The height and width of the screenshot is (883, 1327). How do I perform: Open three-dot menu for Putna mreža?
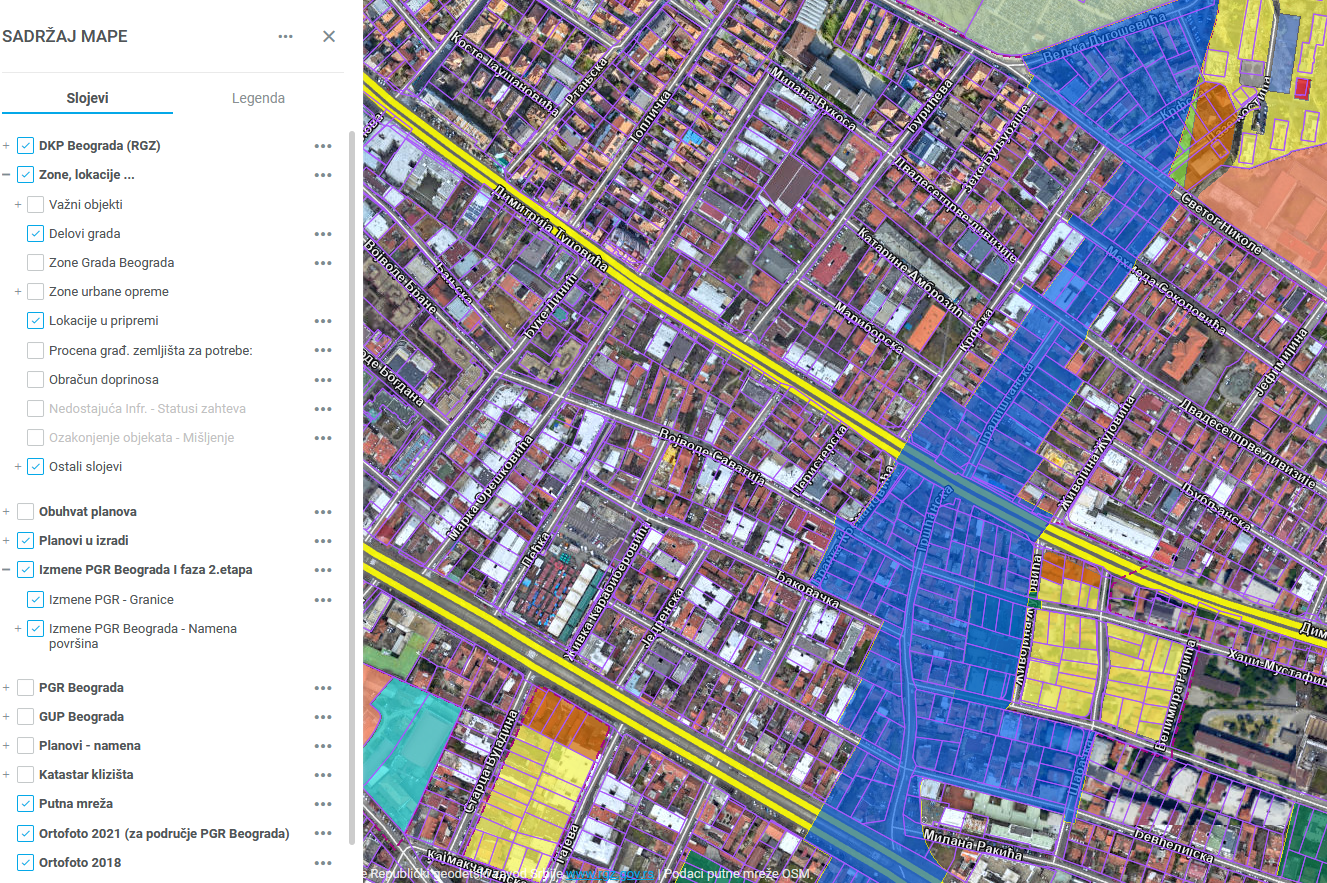(322, 804)
